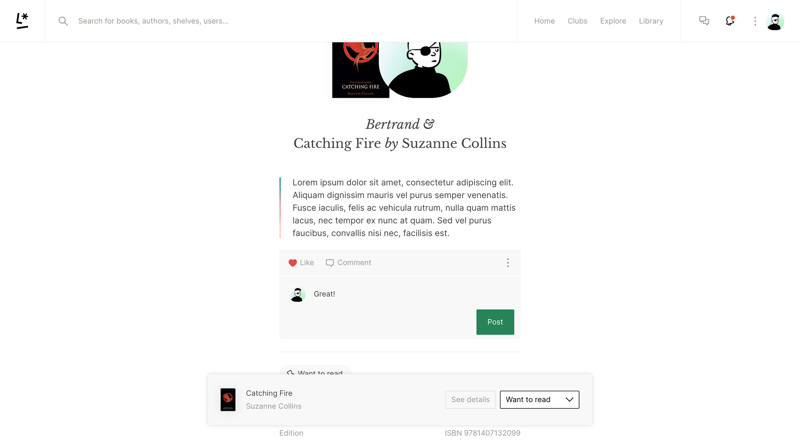
Task: Open the post options three-dot menu
Action: (508, 262)
